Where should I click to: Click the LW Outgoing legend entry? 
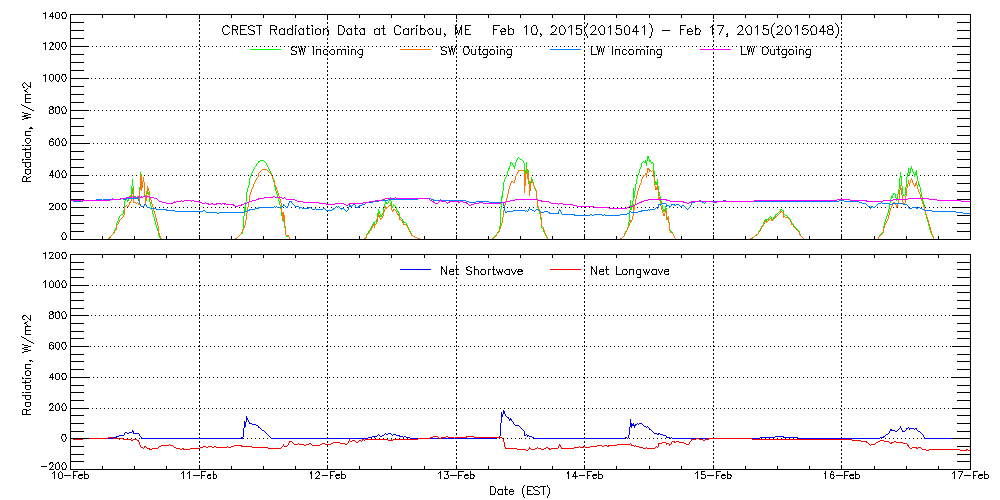pyautogui.click(x=775, y=51)
